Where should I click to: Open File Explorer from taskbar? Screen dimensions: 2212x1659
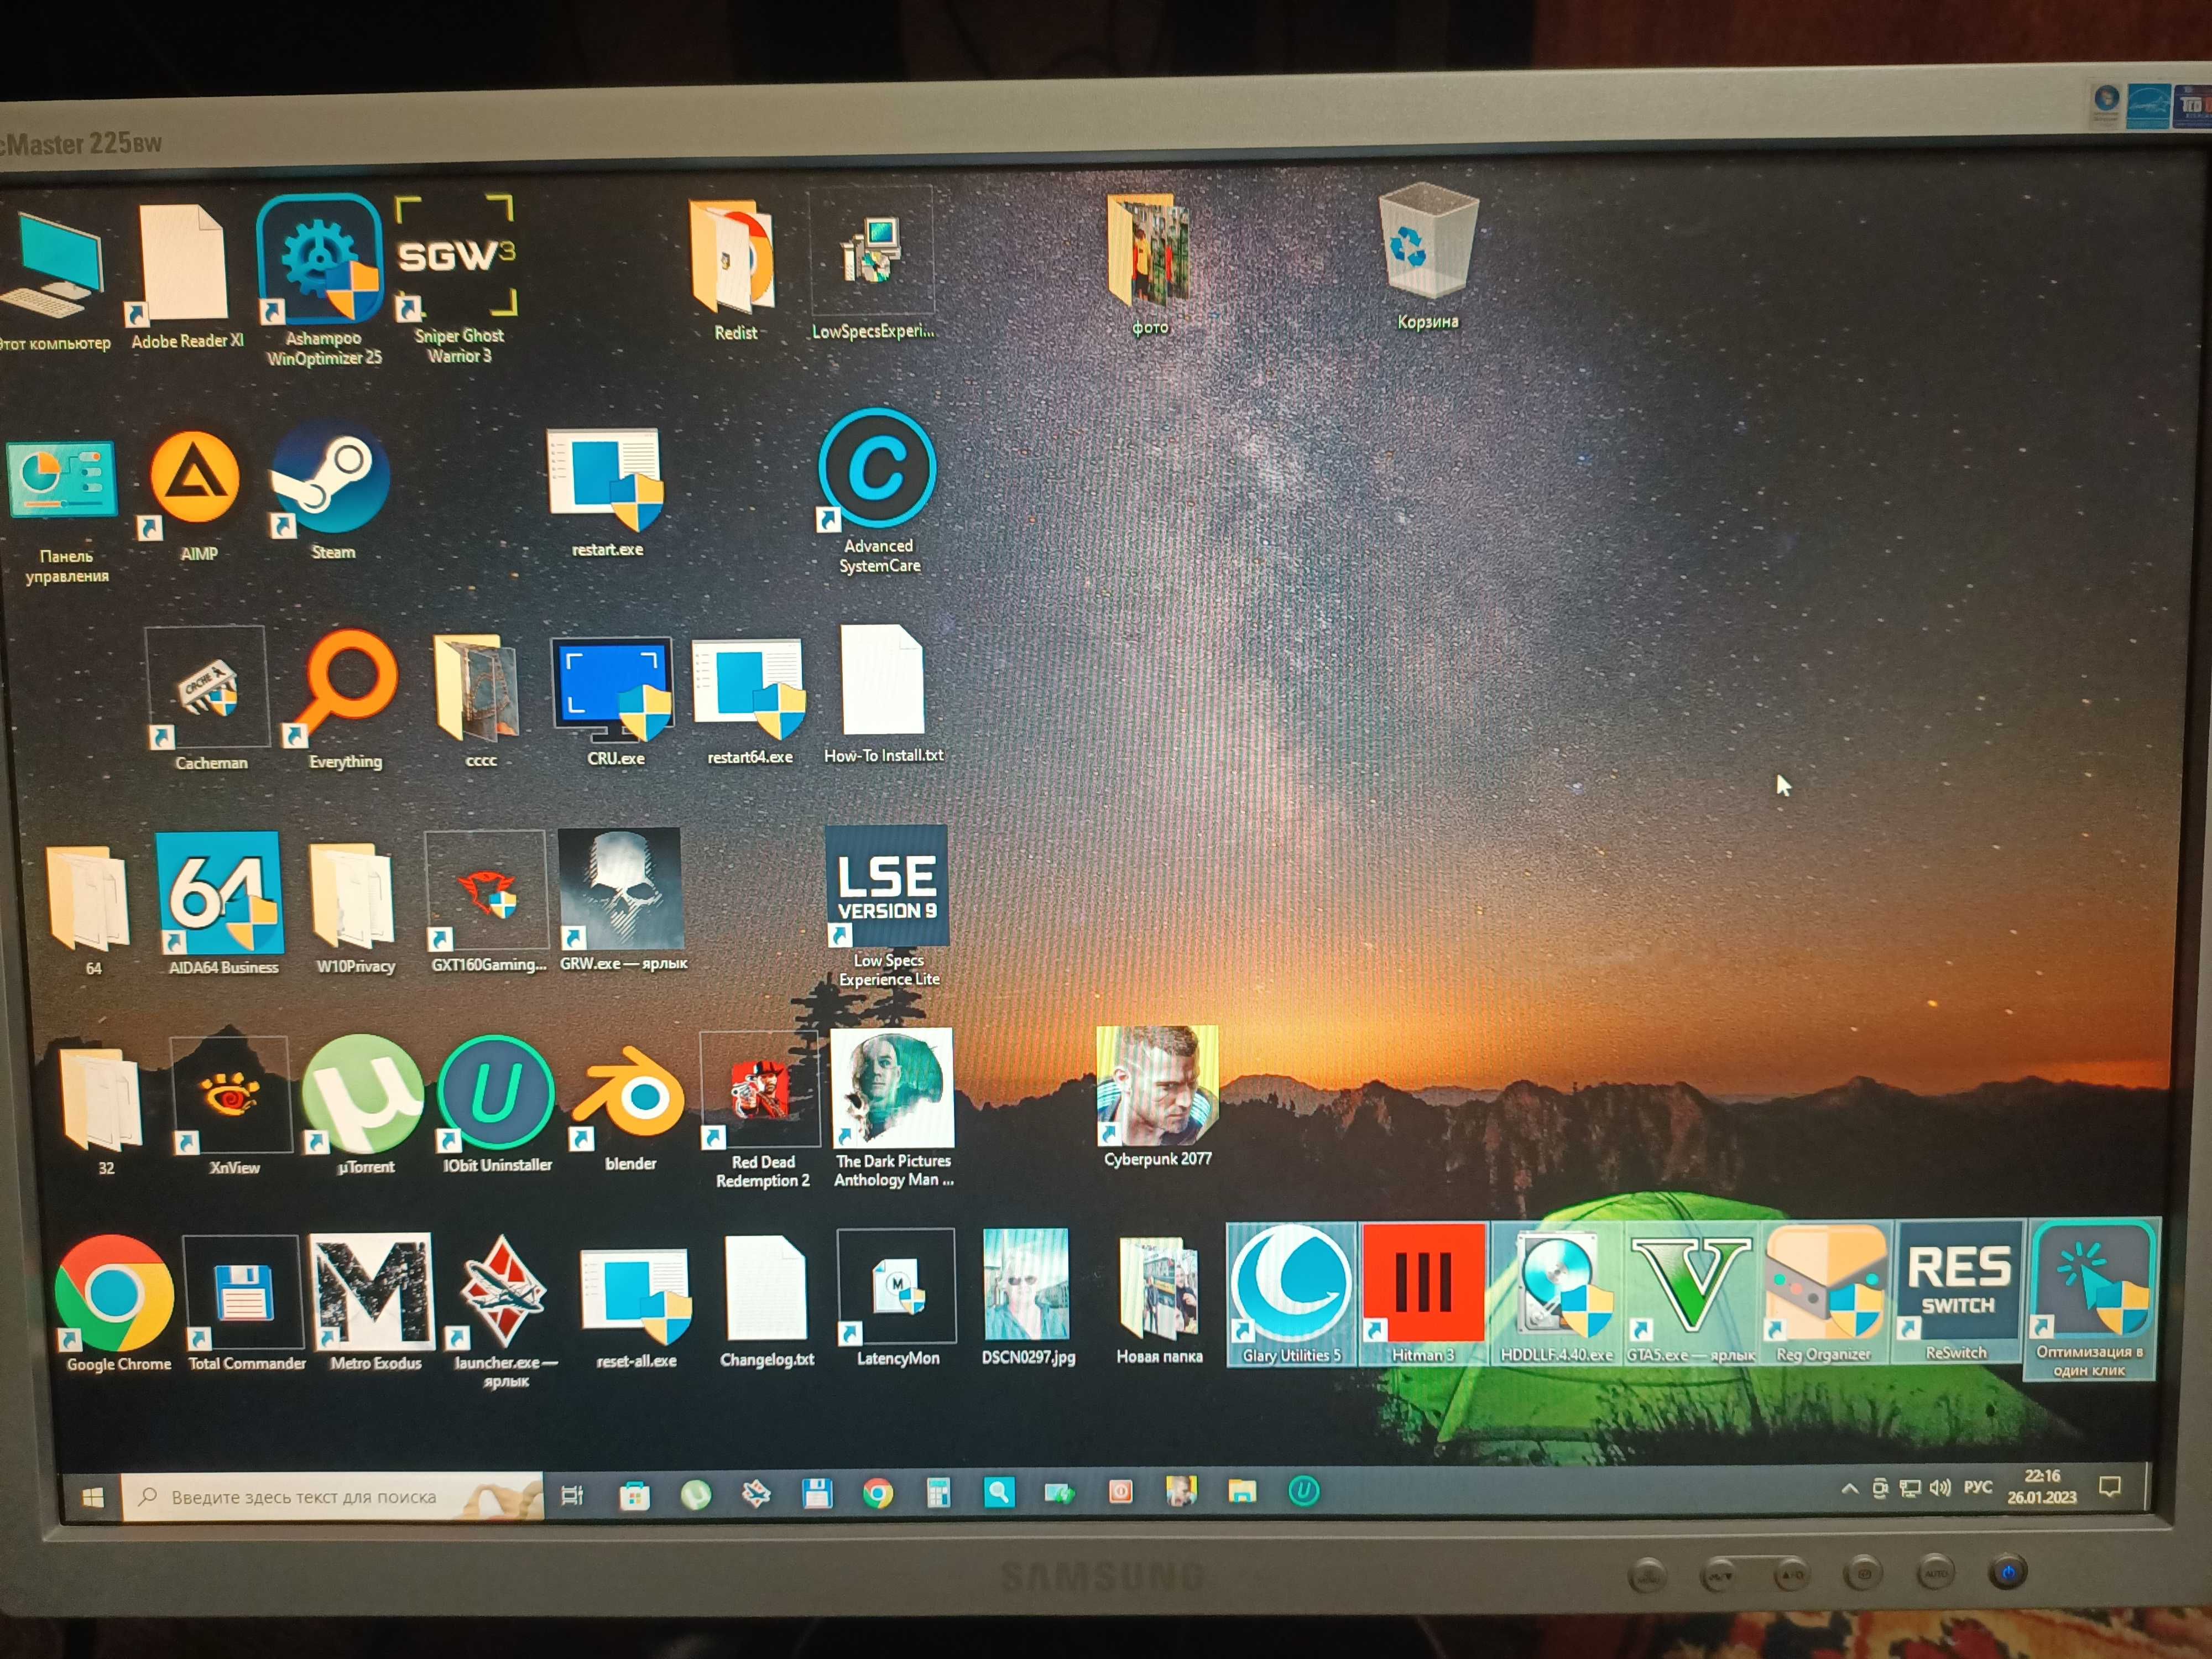pos(1242,1491)
